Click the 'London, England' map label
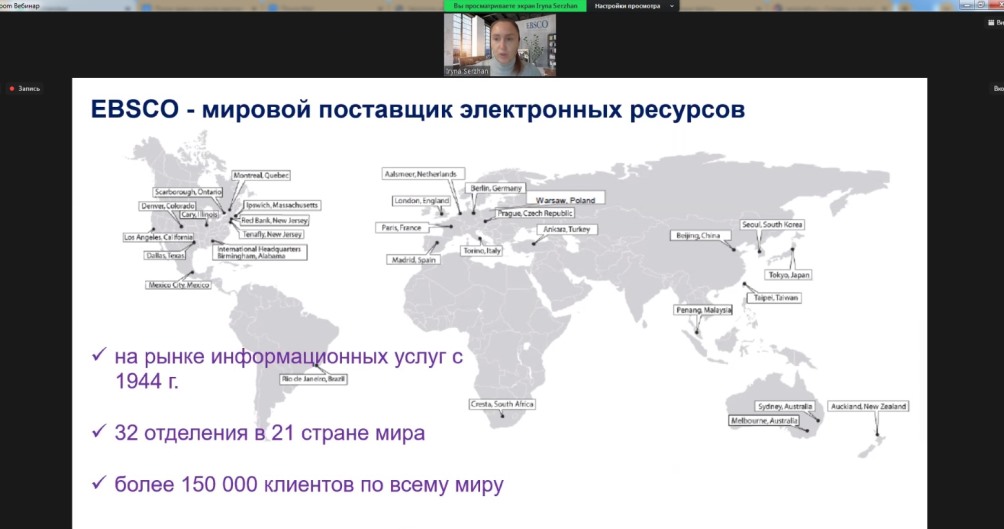 pos(421,200)
